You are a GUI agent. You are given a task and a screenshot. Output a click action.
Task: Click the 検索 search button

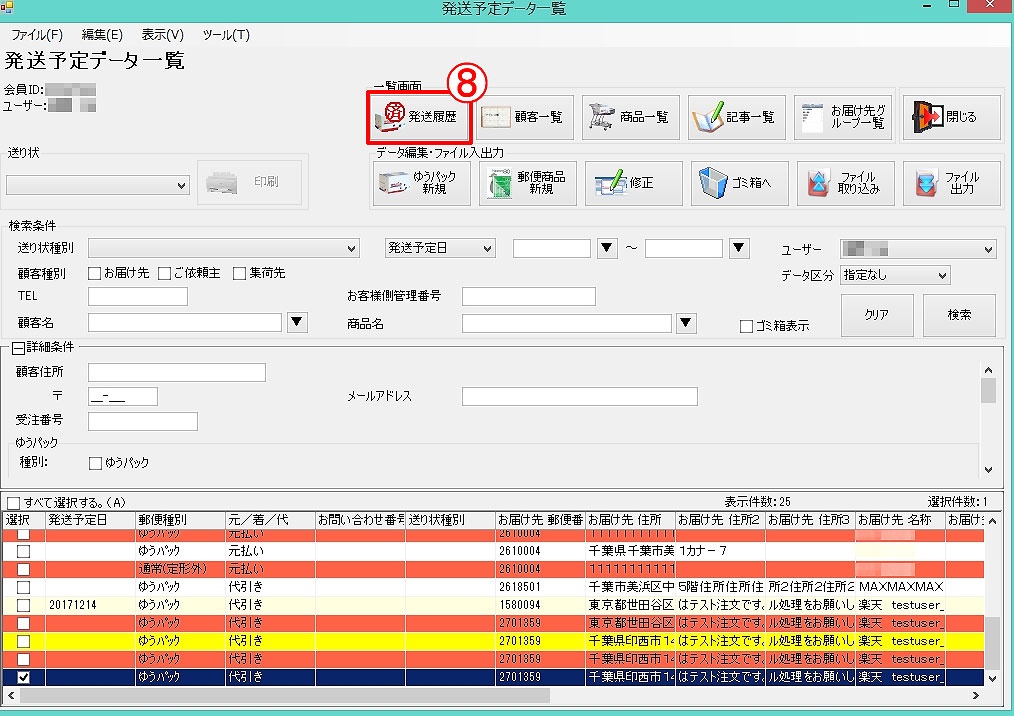(x=958, y=315)
